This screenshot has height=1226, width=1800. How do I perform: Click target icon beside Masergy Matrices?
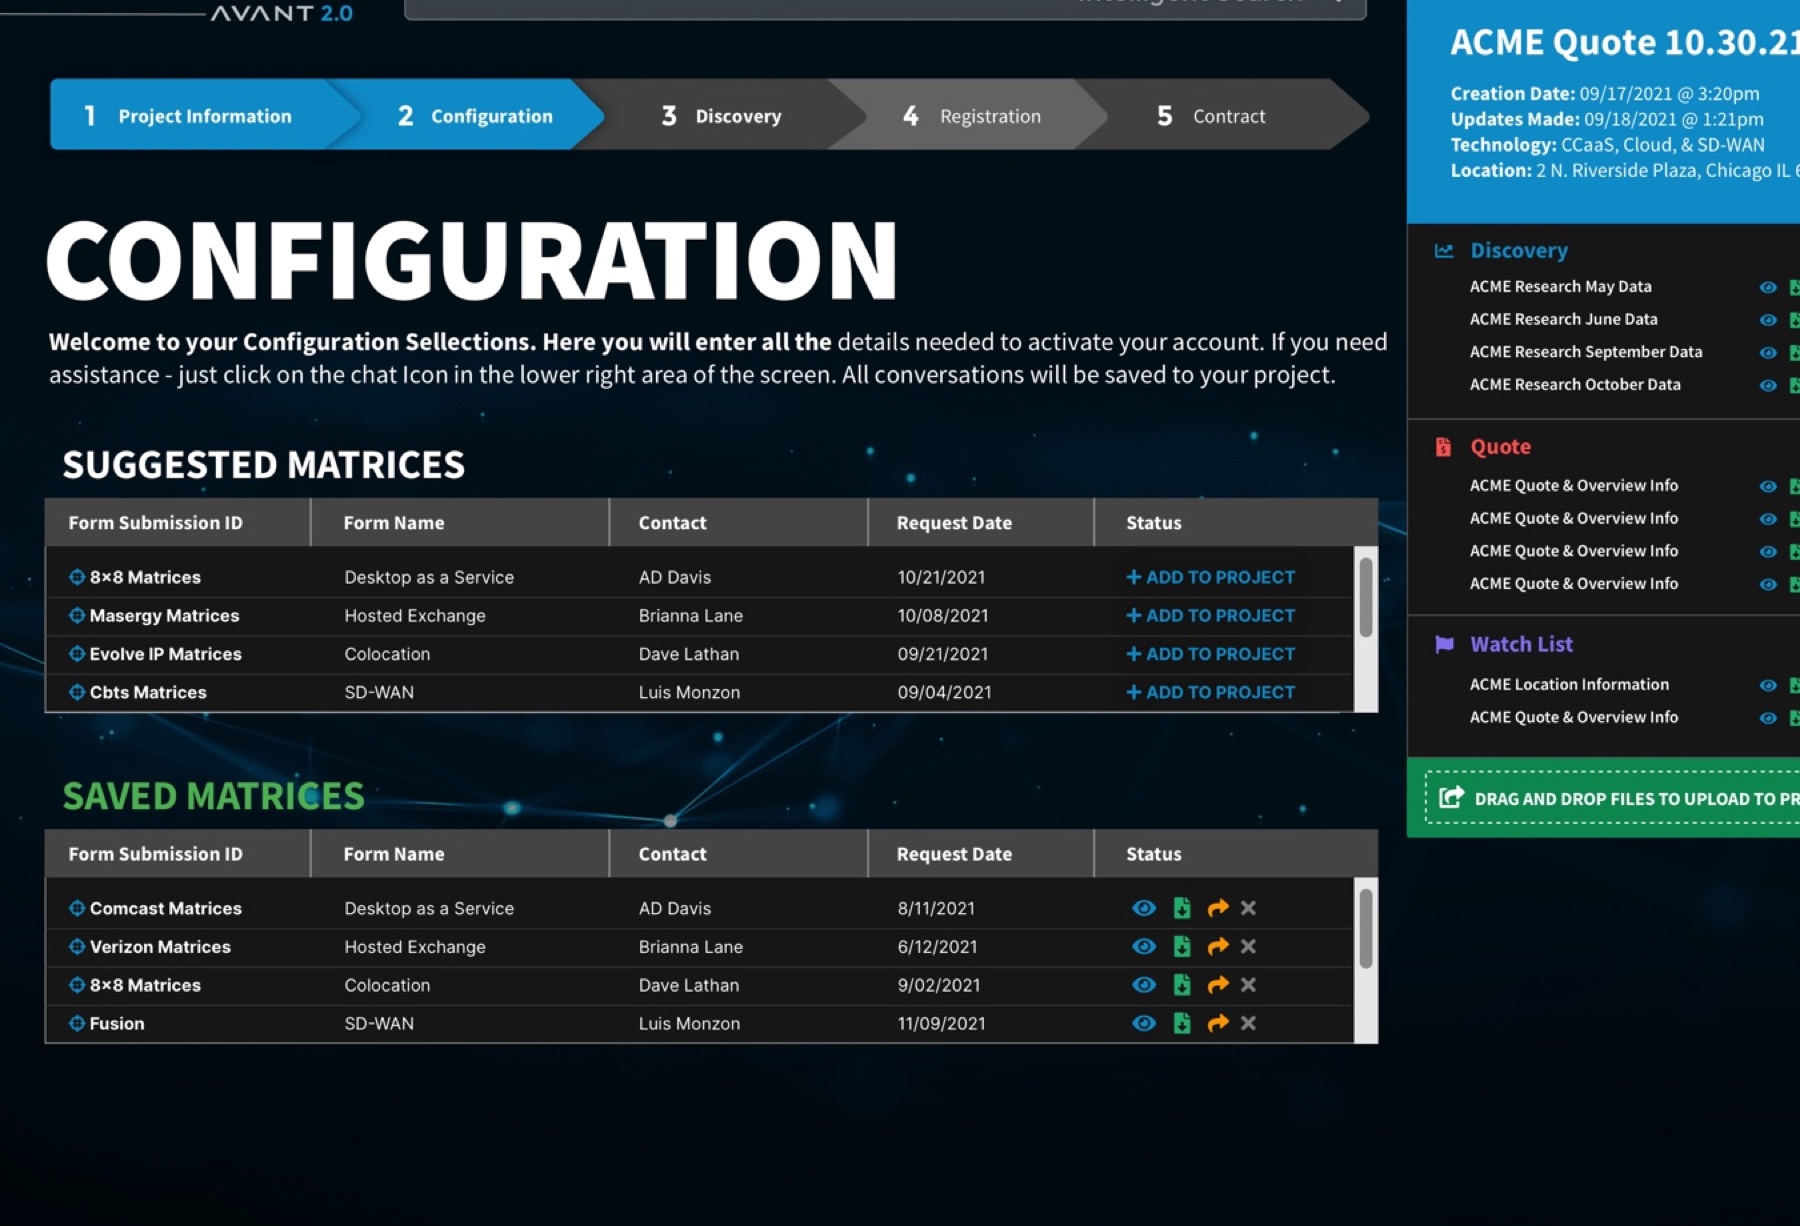76,615
